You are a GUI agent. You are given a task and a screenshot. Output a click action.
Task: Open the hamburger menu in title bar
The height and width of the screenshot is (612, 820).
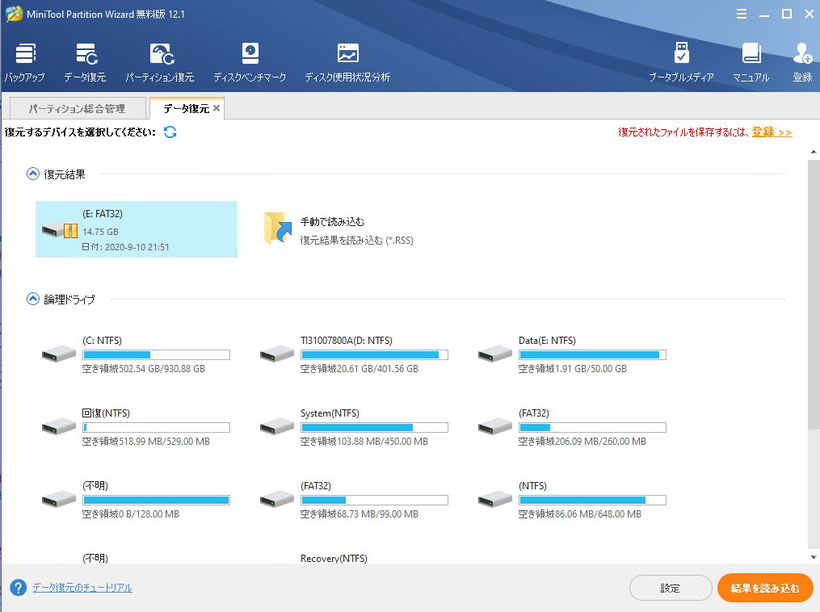pos(742,14)
